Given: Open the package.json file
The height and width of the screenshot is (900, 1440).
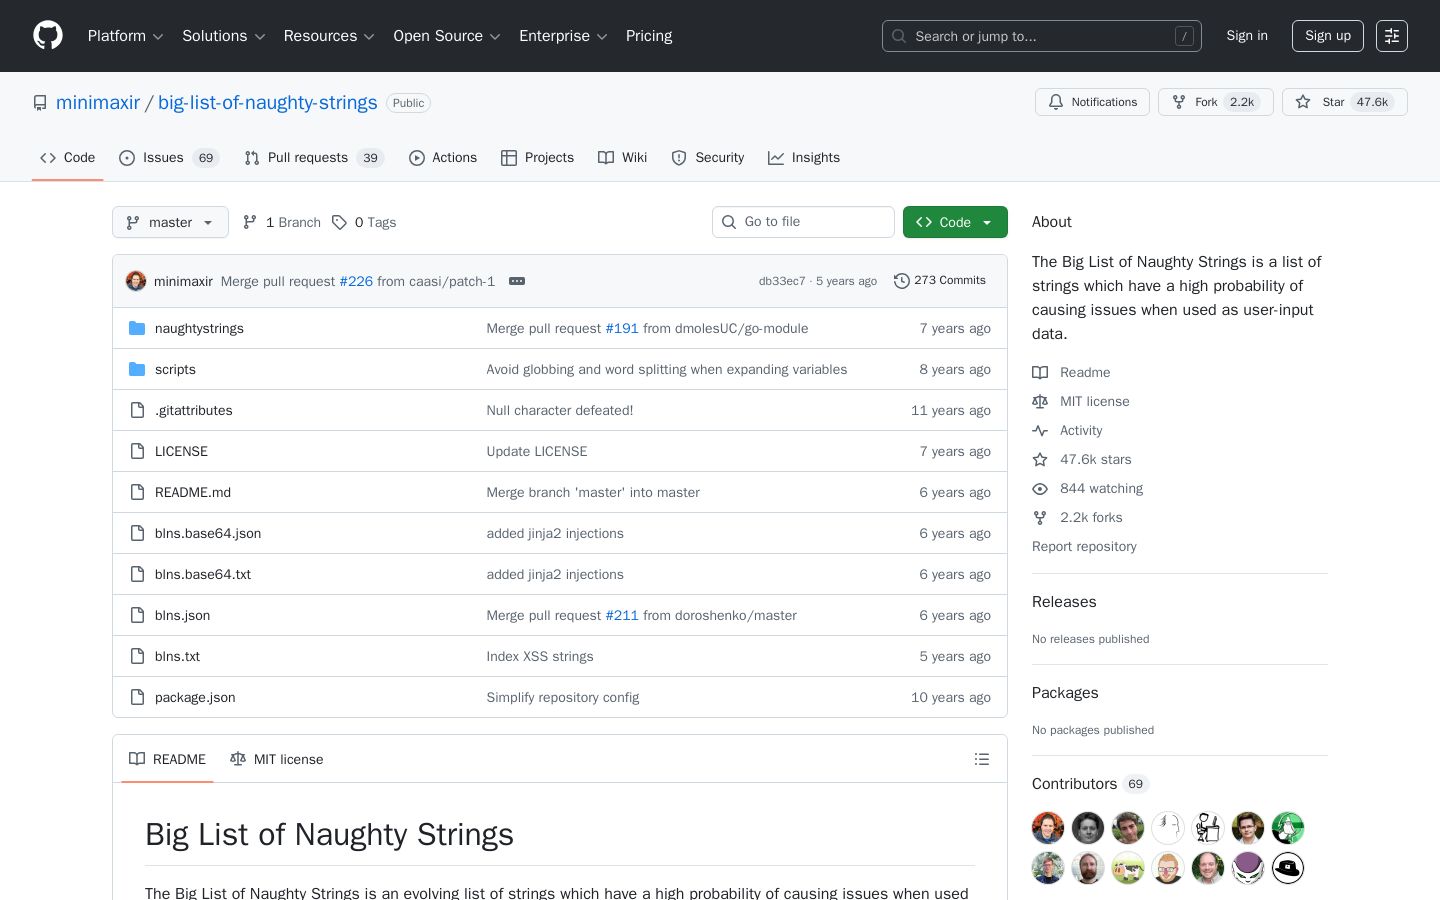Looking at the screenshot, I should (195, 697).
